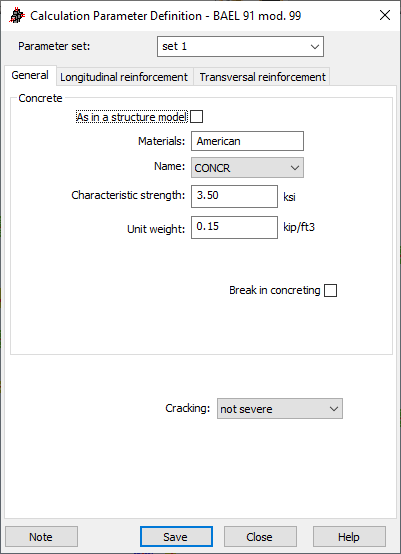
Task: Enable As in a structure model checkbox
Action: 196,117
